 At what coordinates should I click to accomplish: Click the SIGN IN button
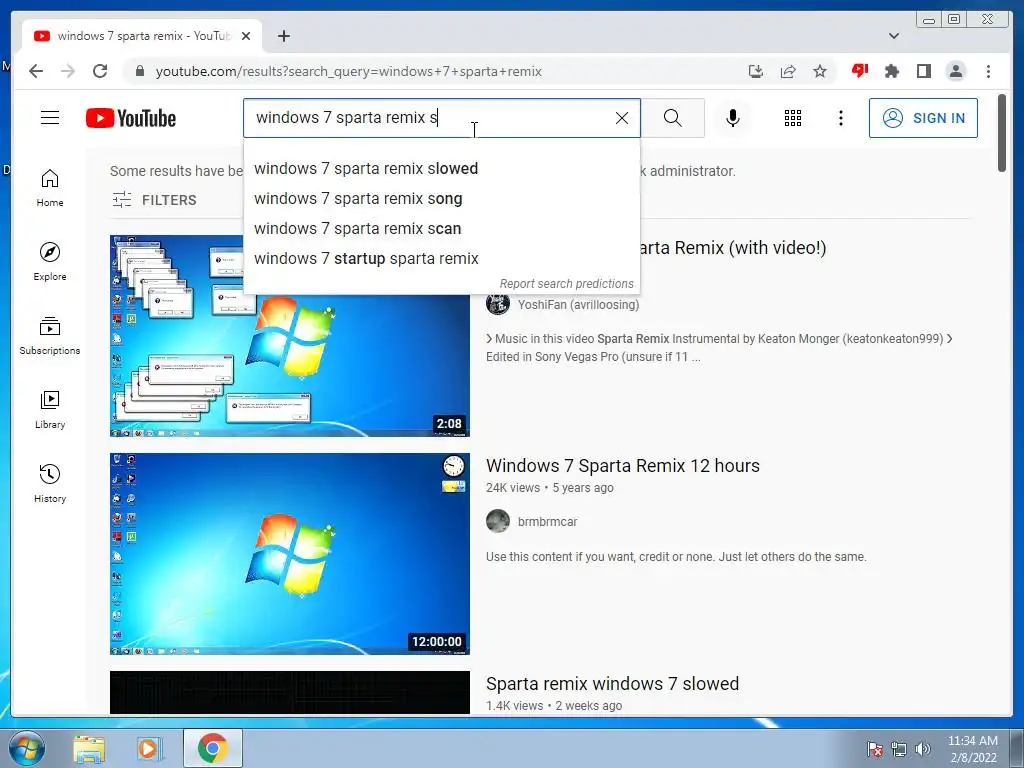[x=923, y=118]
